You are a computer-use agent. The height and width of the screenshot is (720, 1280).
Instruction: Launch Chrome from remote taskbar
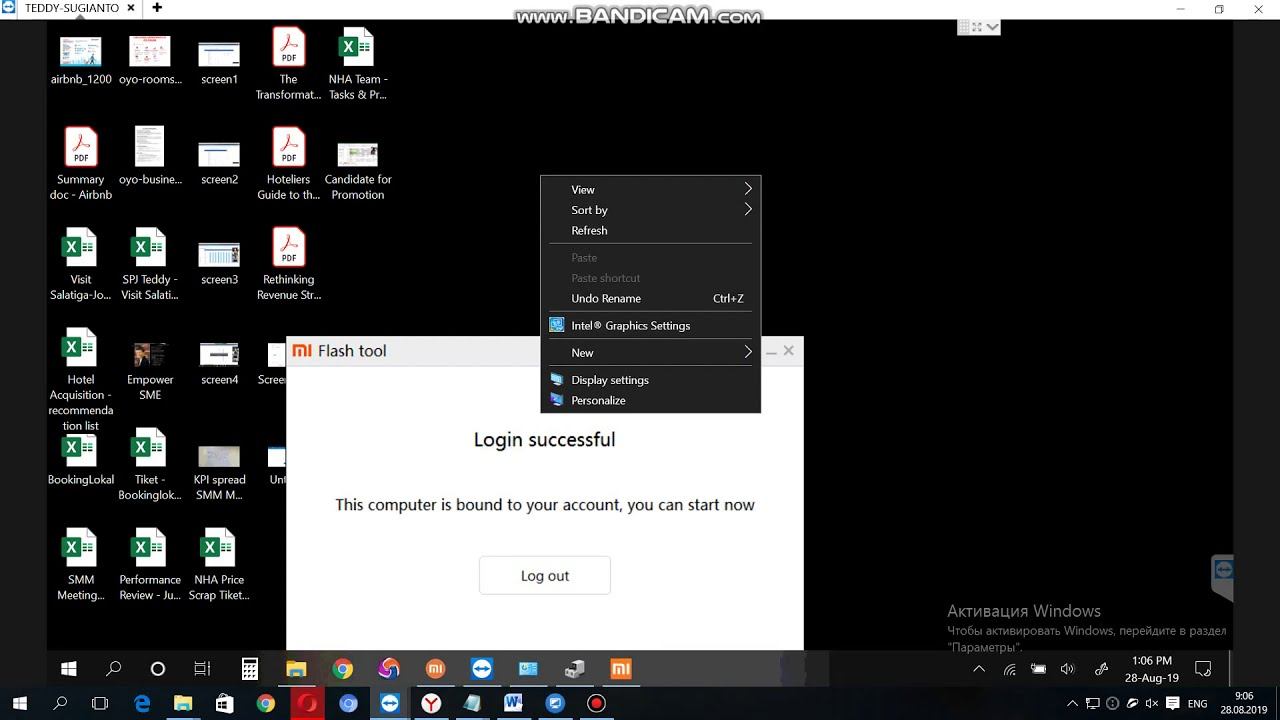[x=343, y=669]
